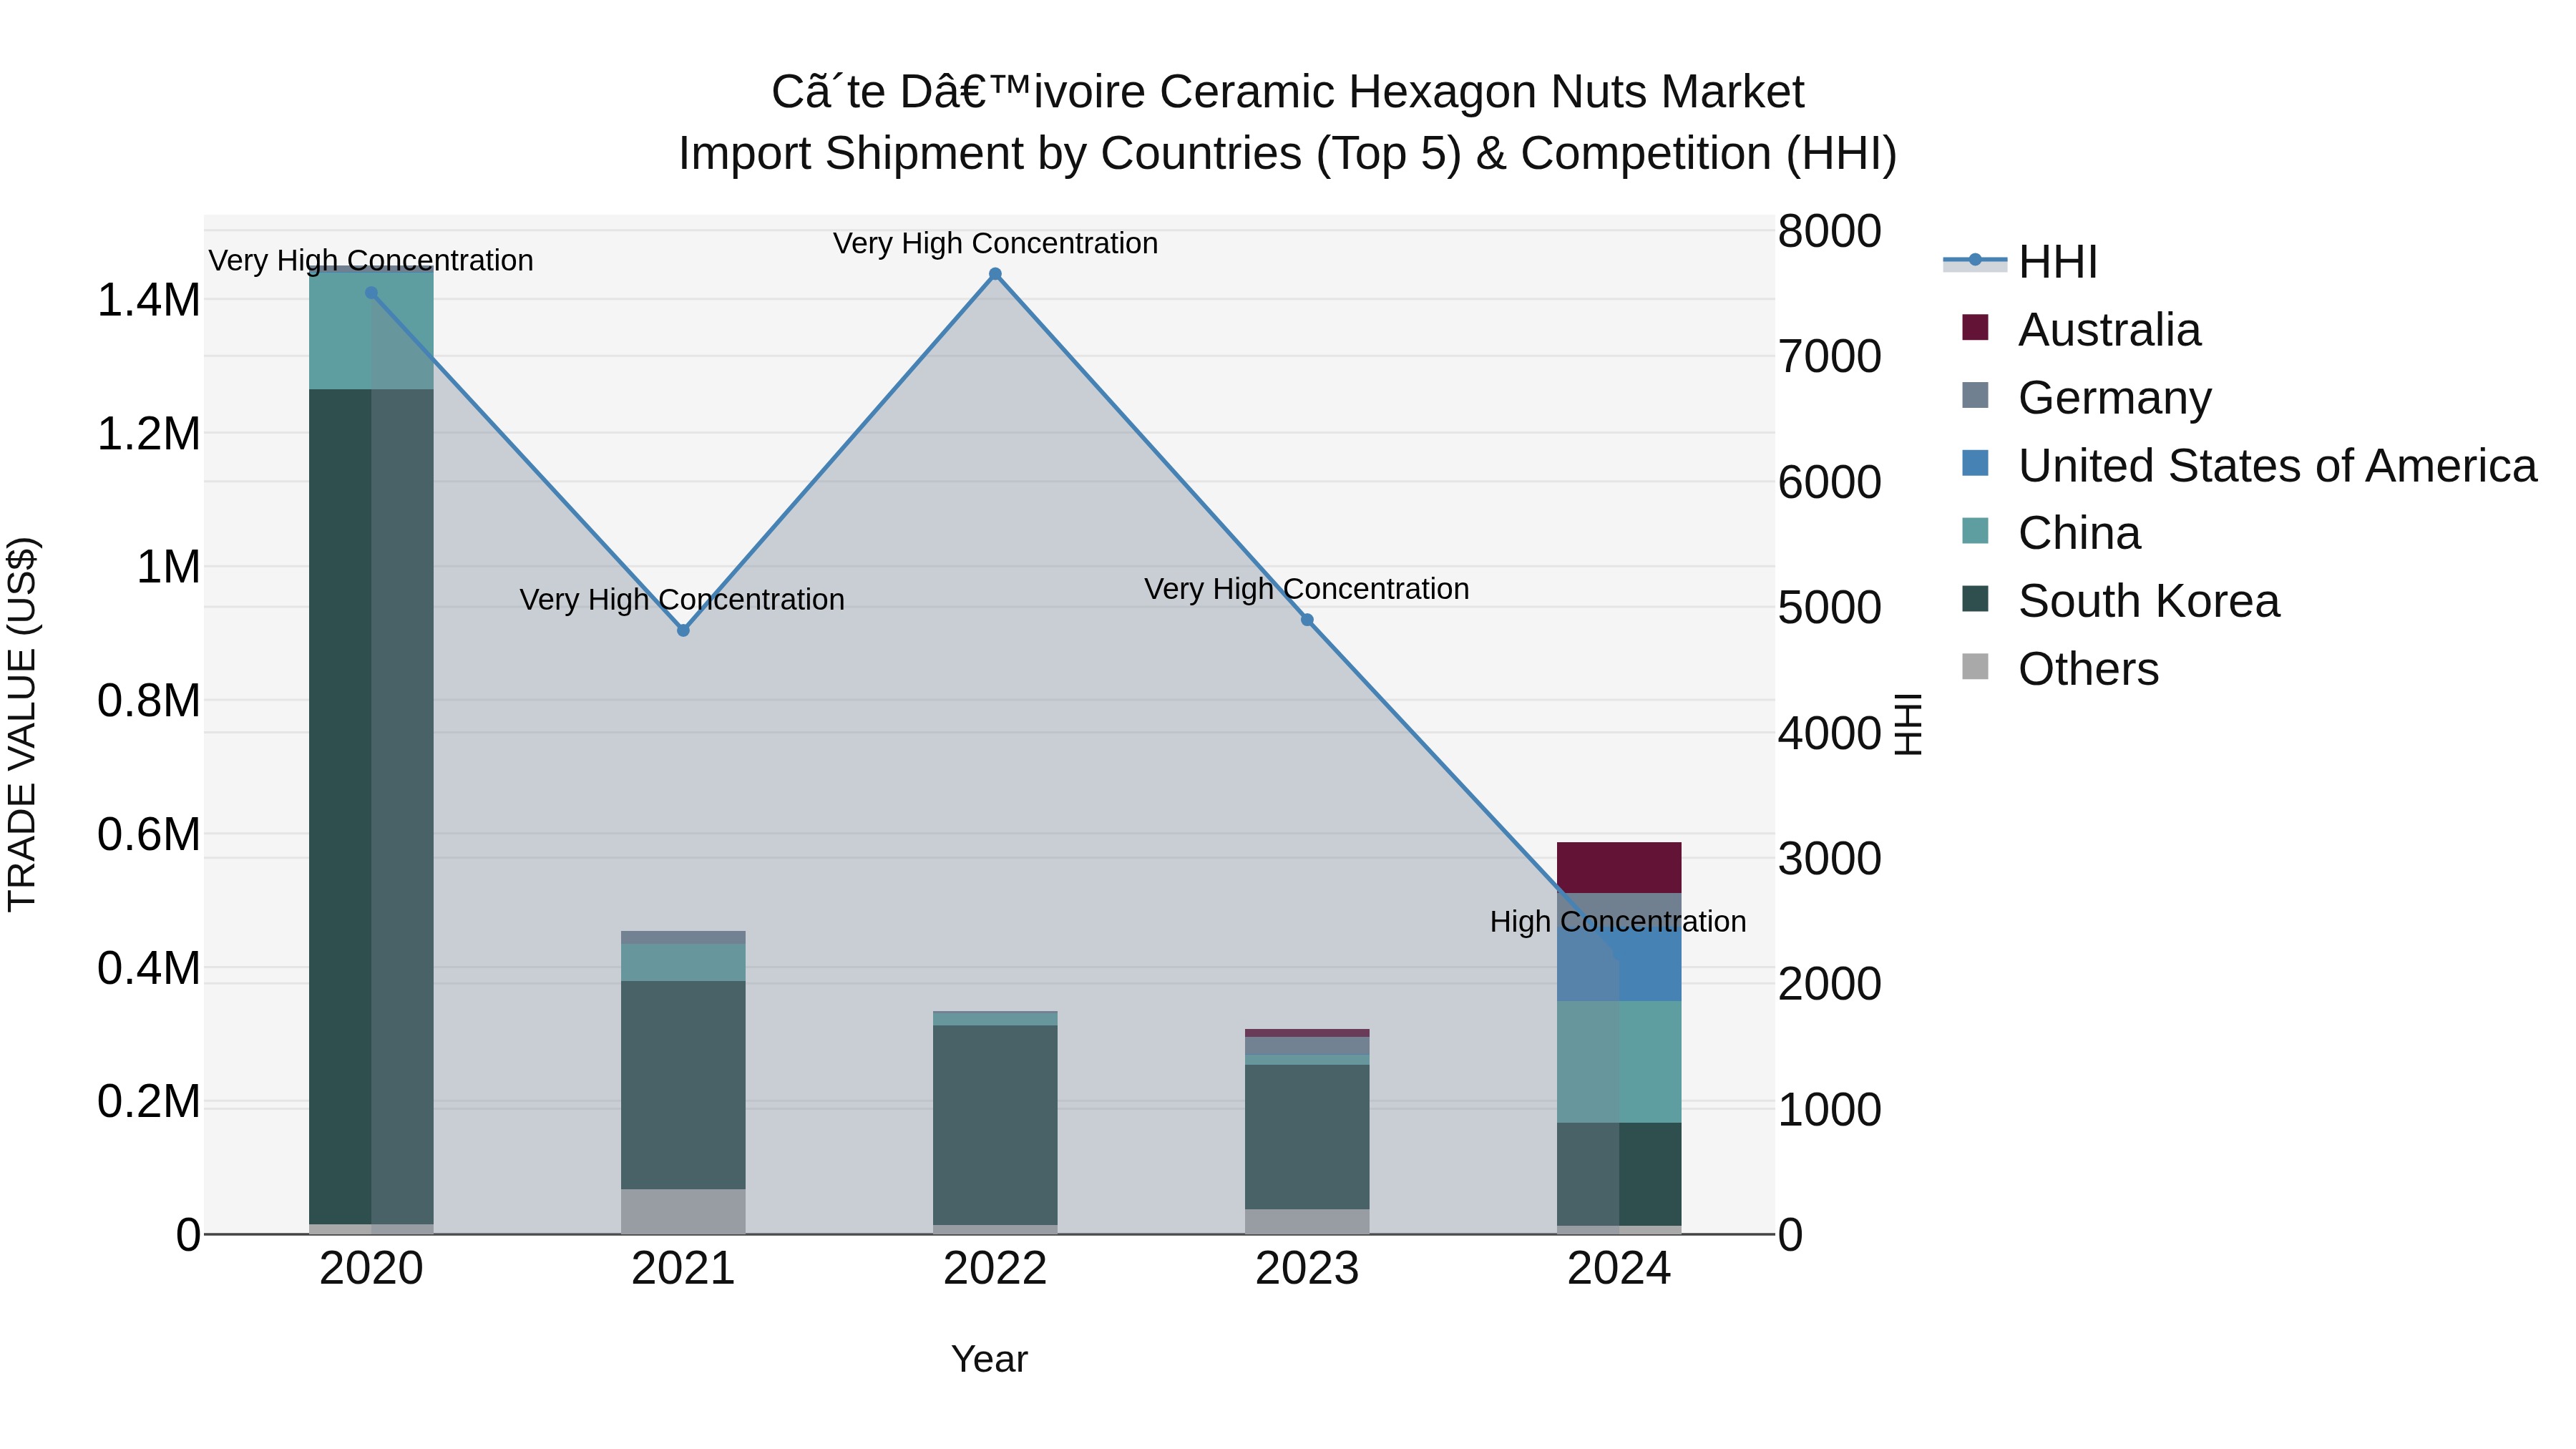Click 'Very High Concentration' annotation above 2022

(995, 243)
